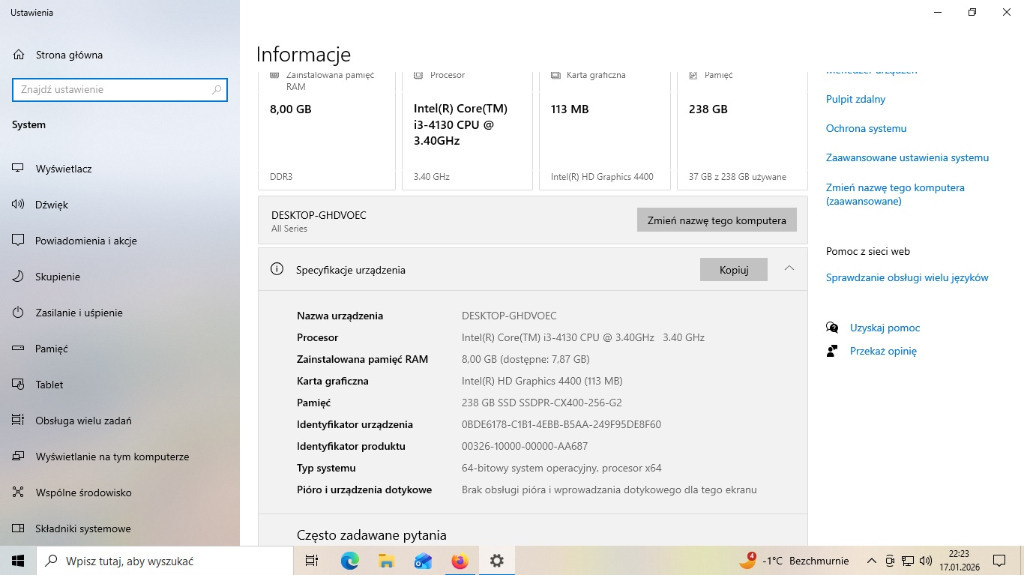
Task: Select the Tablet icon in sidebar
Action: pyautogui.click(x=18, y=384)
